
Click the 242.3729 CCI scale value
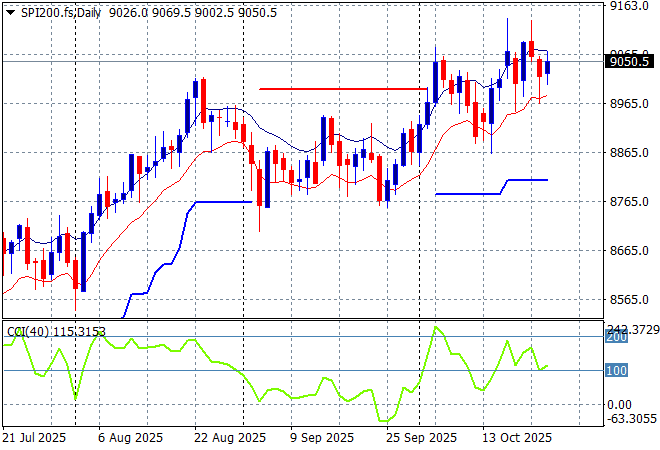point(633,330)
